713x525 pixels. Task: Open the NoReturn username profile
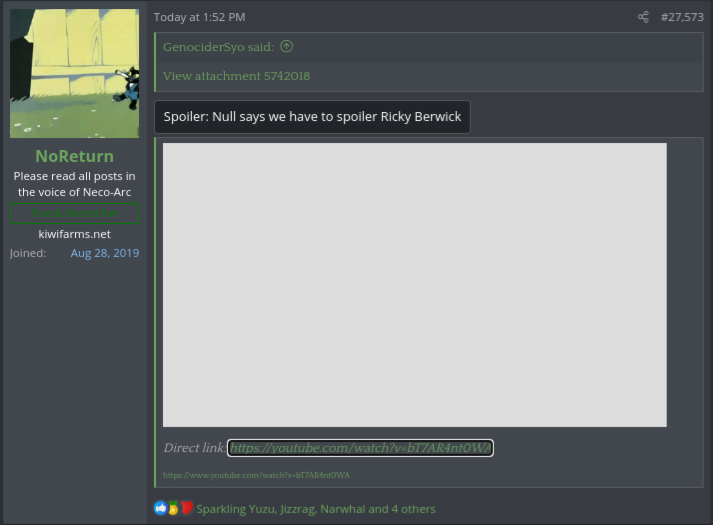[75, 156]
